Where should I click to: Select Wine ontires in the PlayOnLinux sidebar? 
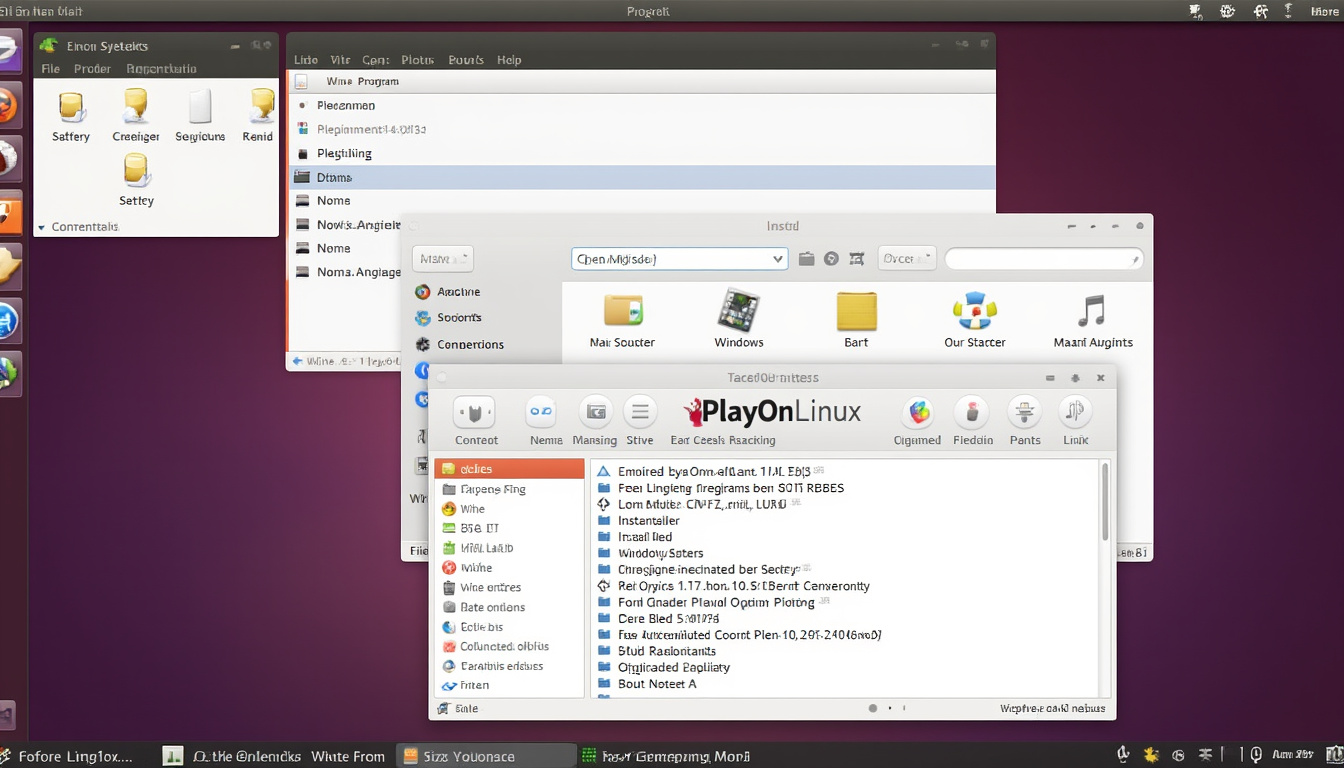(509, 588)
